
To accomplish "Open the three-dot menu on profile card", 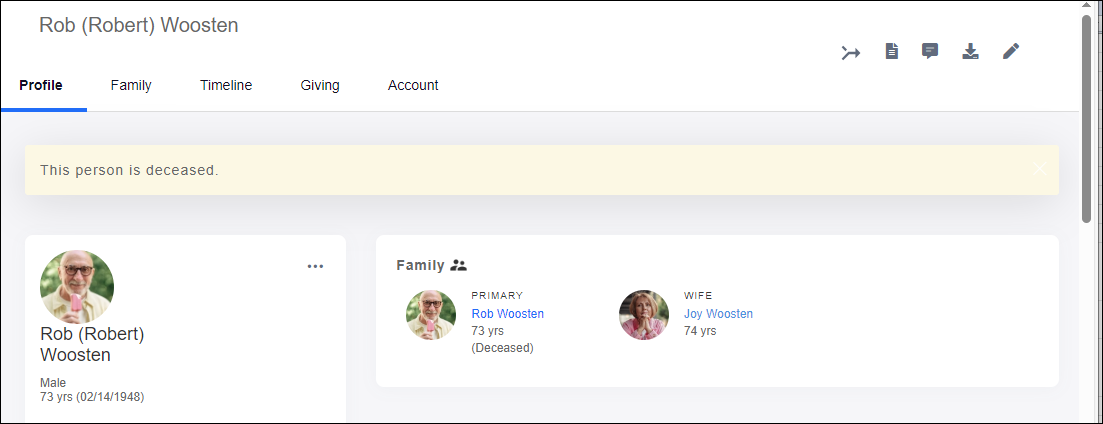I will (316, 266).
